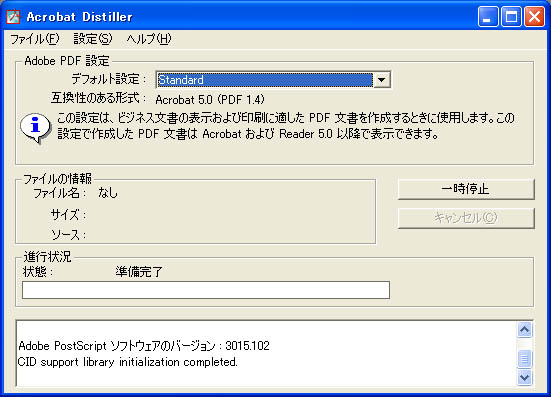Close the Acrobat Distiller window

534,17
